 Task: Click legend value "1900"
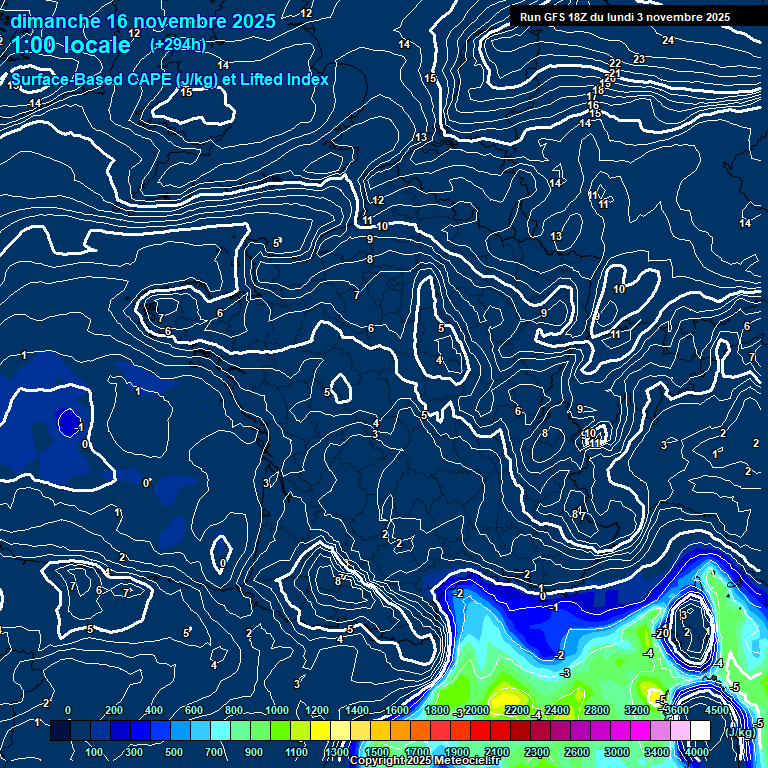(457, 752)
